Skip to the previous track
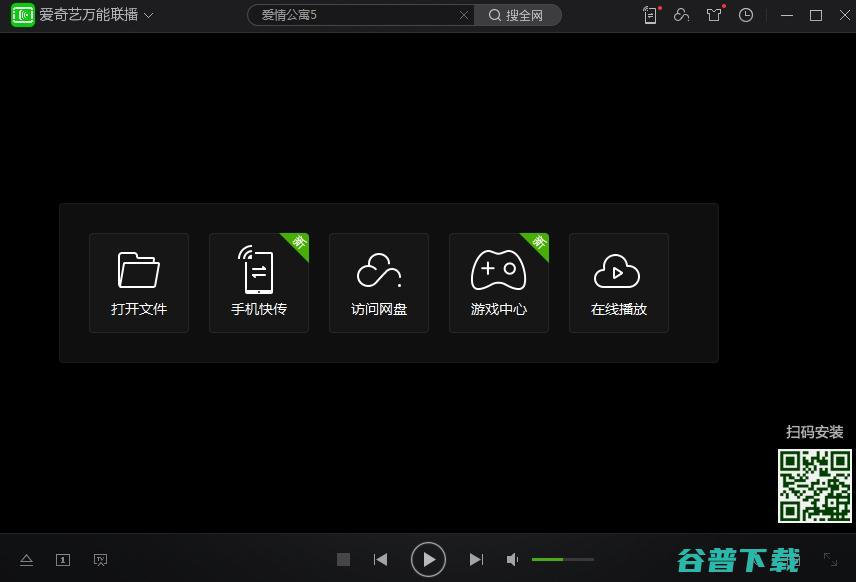Screen dimensions: 856x582 381,560
